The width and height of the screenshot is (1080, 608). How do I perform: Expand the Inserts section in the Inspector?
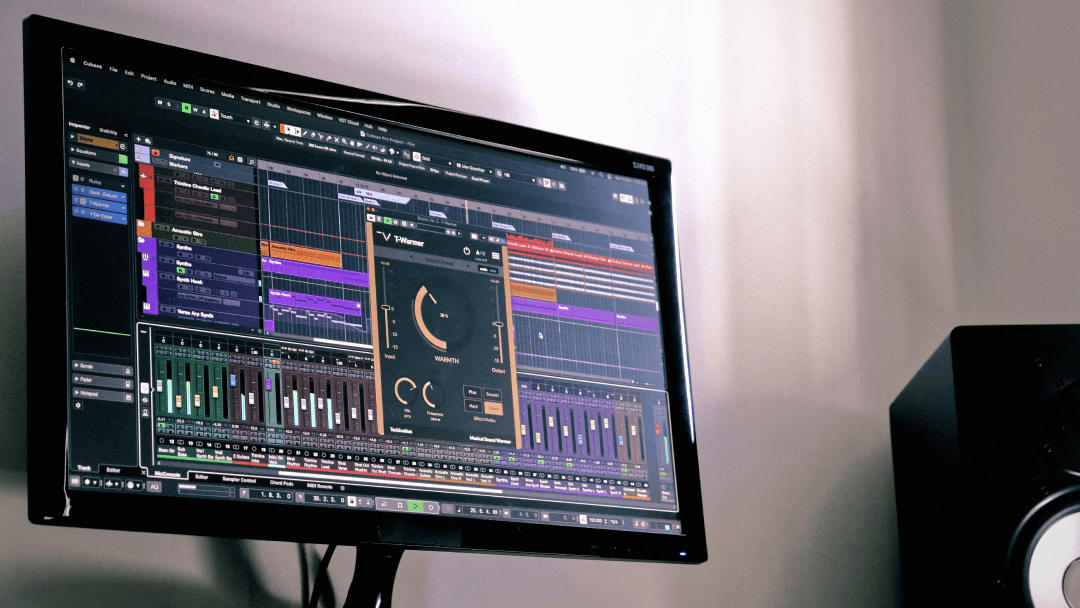tap(75, 164)
